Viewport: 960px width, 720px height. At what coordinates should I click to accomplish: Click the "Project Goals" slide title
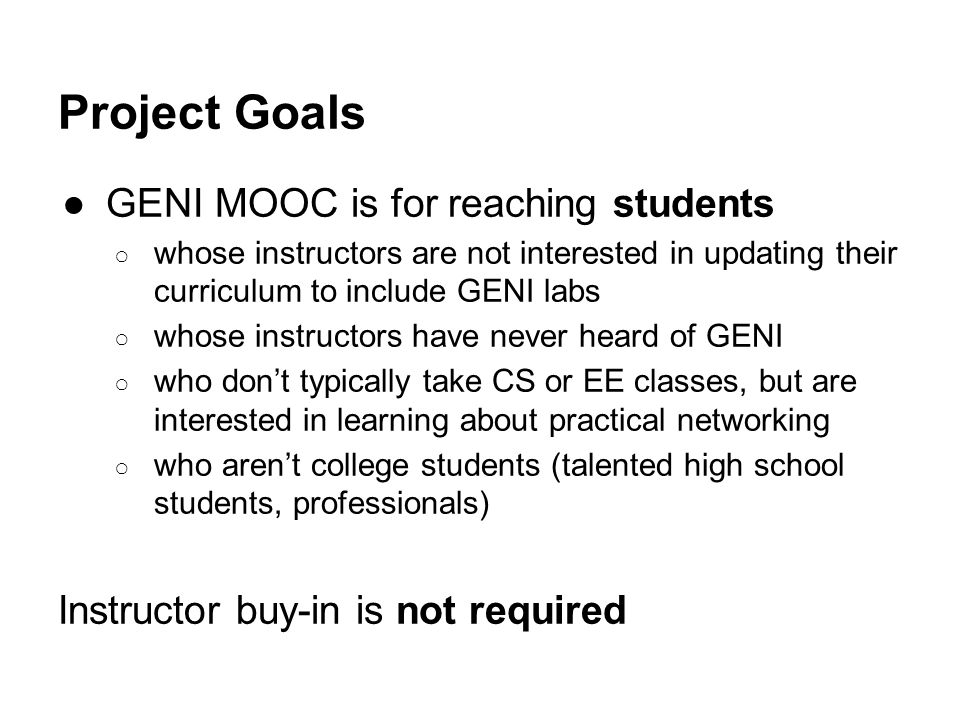point(212,114)
